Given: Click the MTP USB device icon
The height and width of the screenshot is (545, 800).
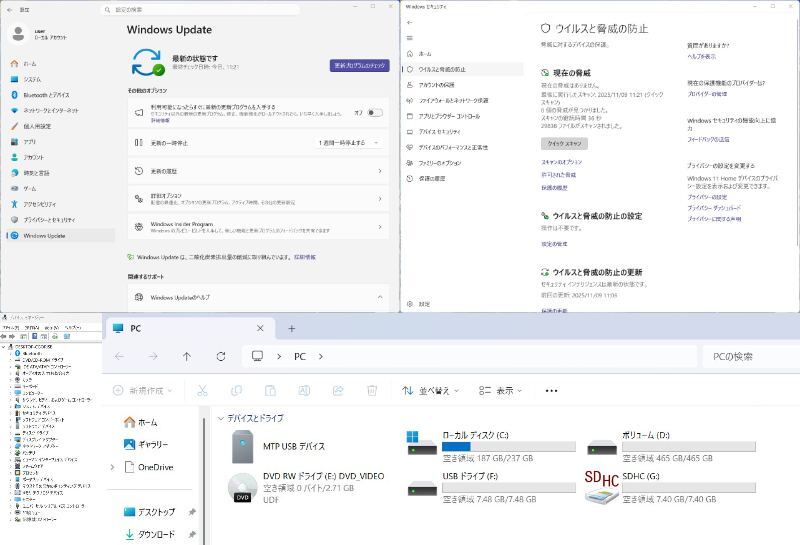Looking at the screenshot, I should (x=241, y=446).
